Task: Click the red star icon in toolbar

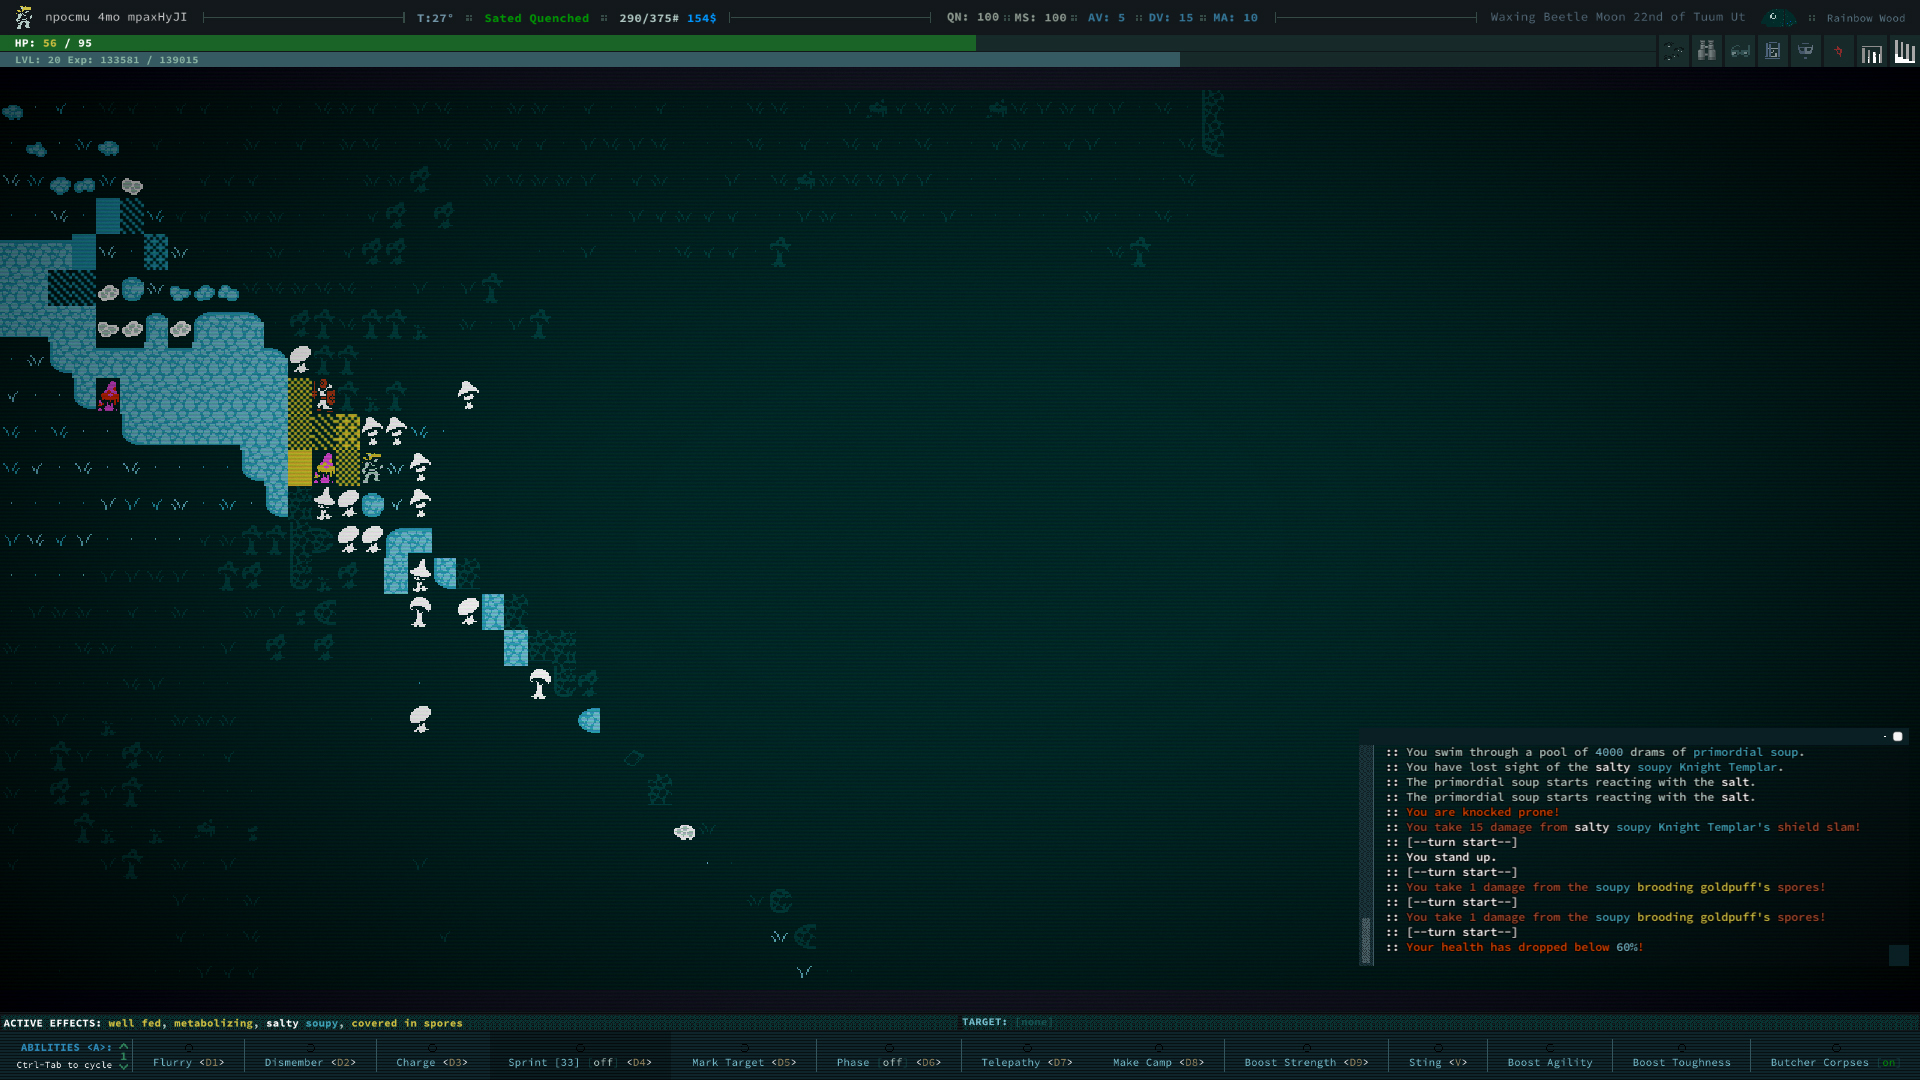Action: click(x=1838, y=51)
